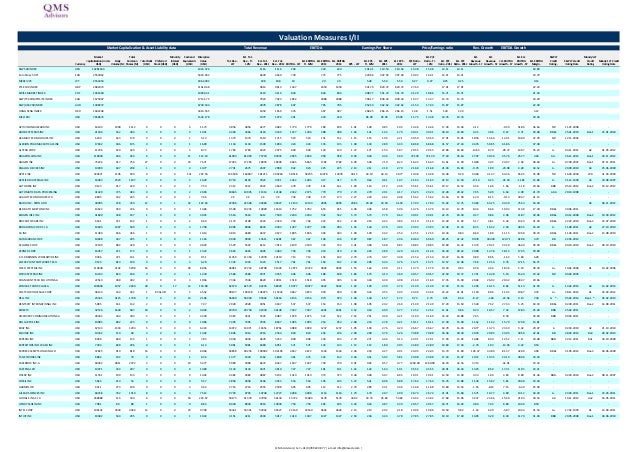Click the 'Earnings Per Share' section header

(377, 48)
